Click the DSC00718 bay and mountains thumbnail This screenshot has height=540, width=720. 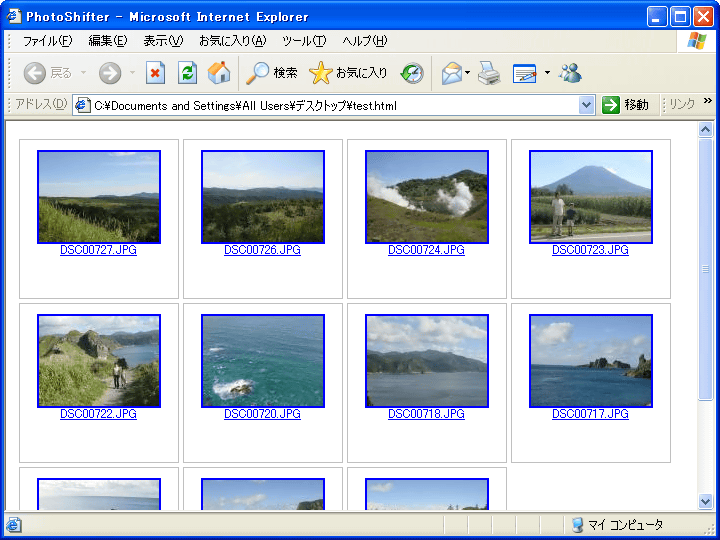(427, 361)
